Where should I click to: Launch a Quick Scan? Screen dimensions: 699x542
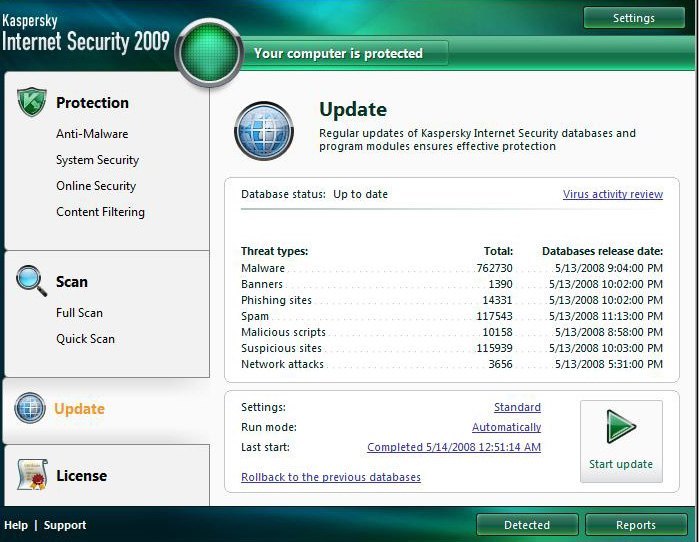[x=85, y=339]
